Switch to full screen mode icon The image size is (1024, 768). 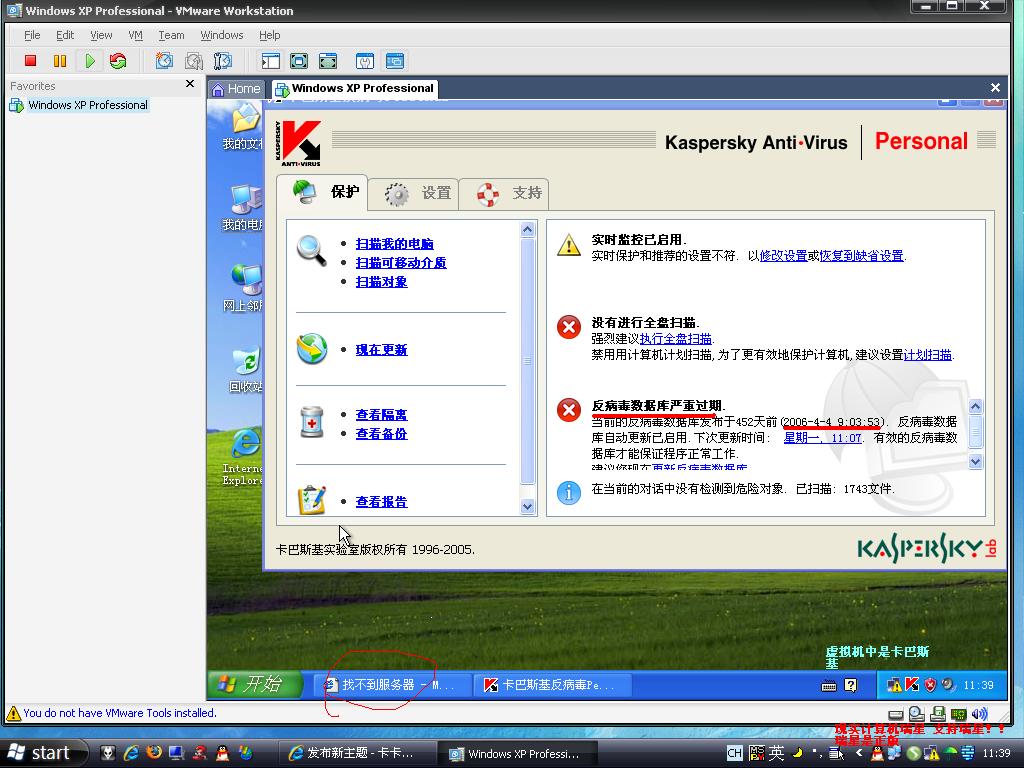tap(298, 61)
